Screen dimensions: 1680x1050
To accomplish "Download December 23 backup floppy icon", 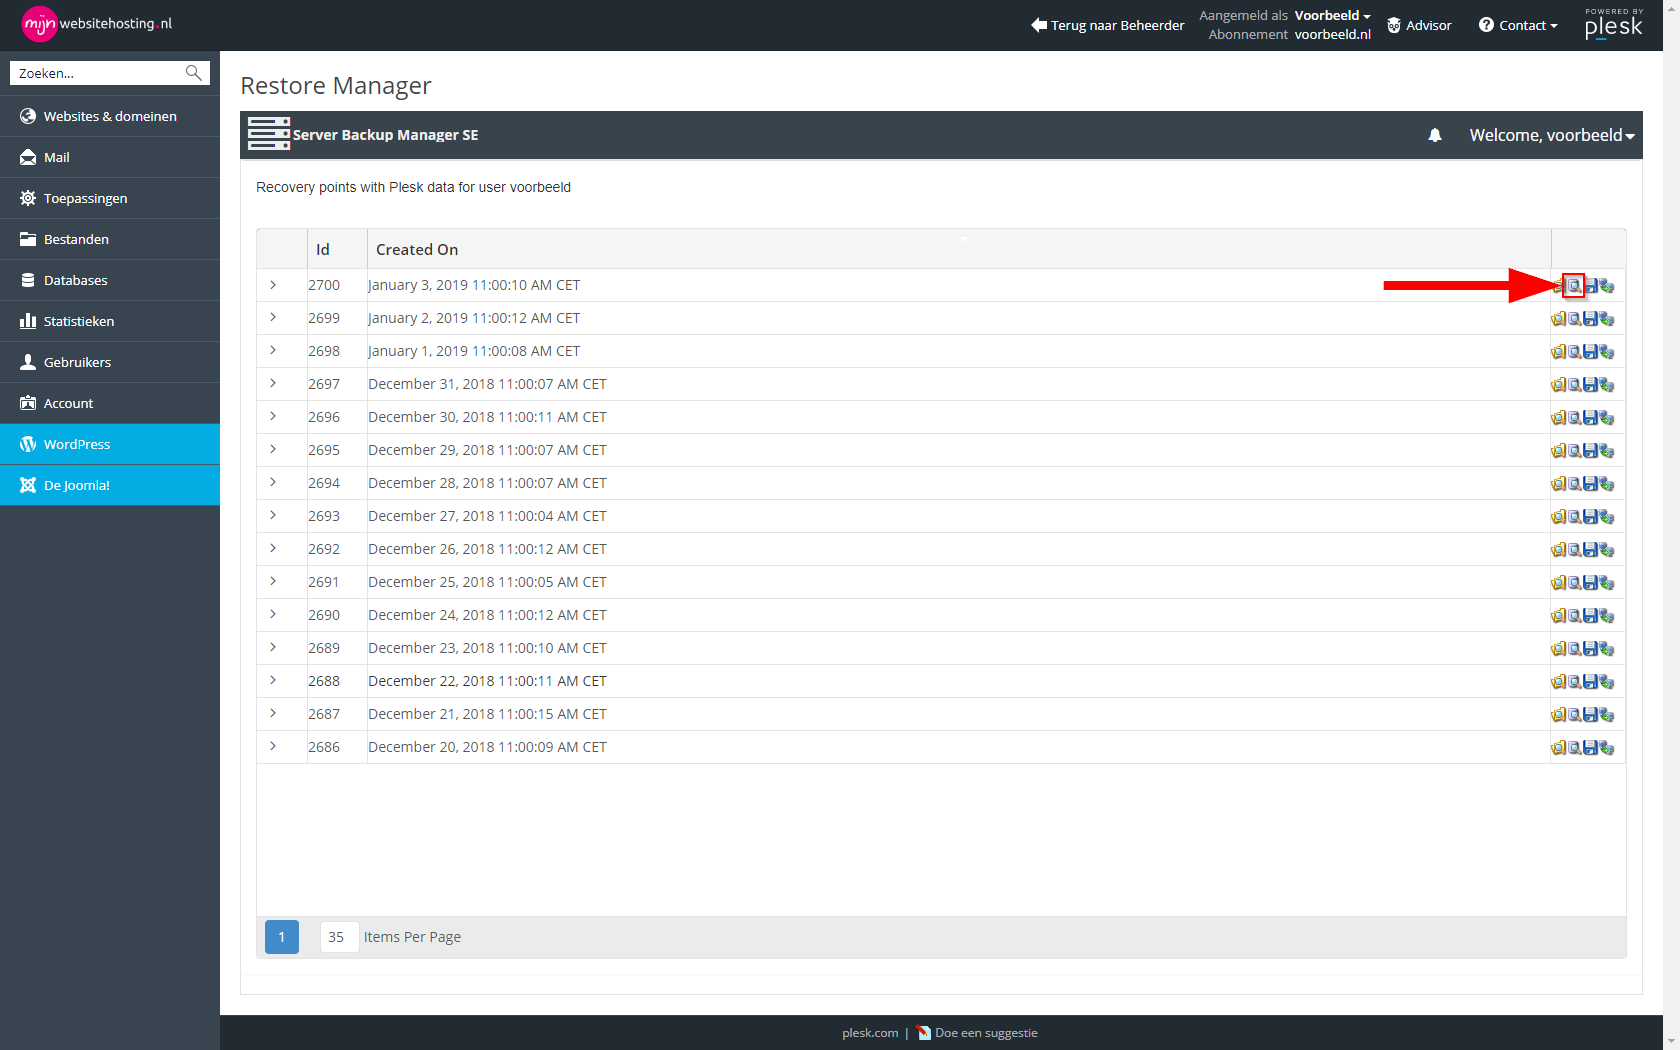I will coord(1590,649).
